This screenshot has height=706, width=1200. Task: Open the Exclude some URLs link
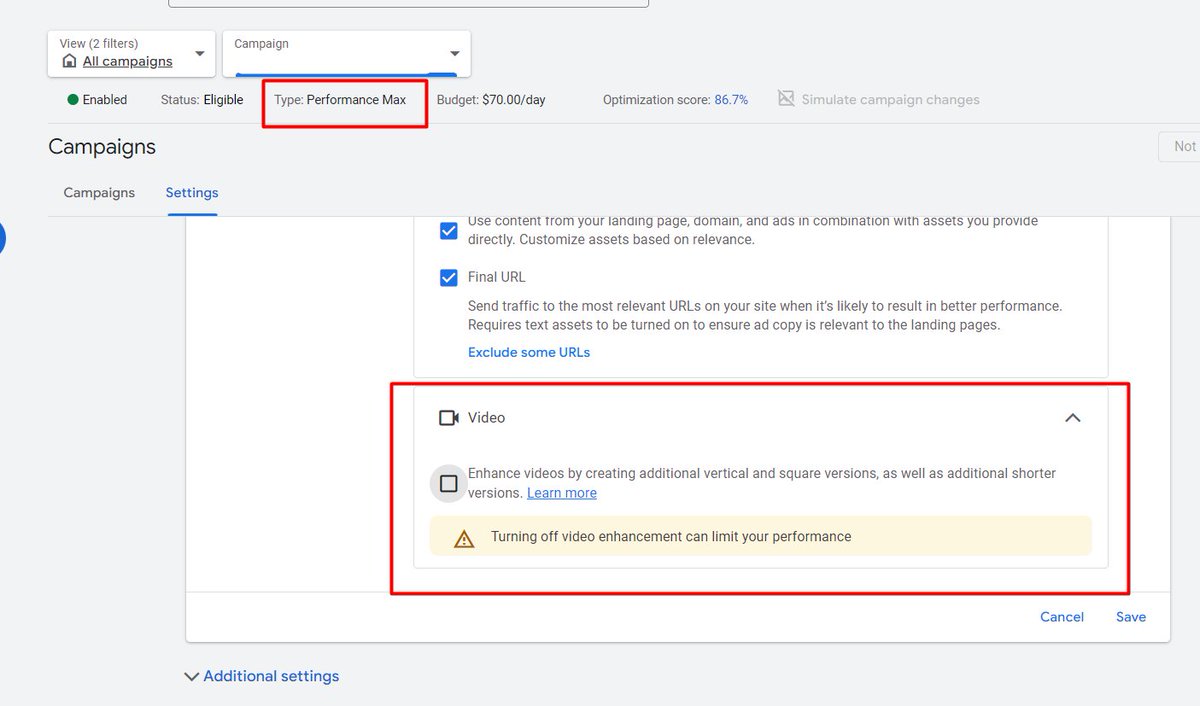click(529, 352)
